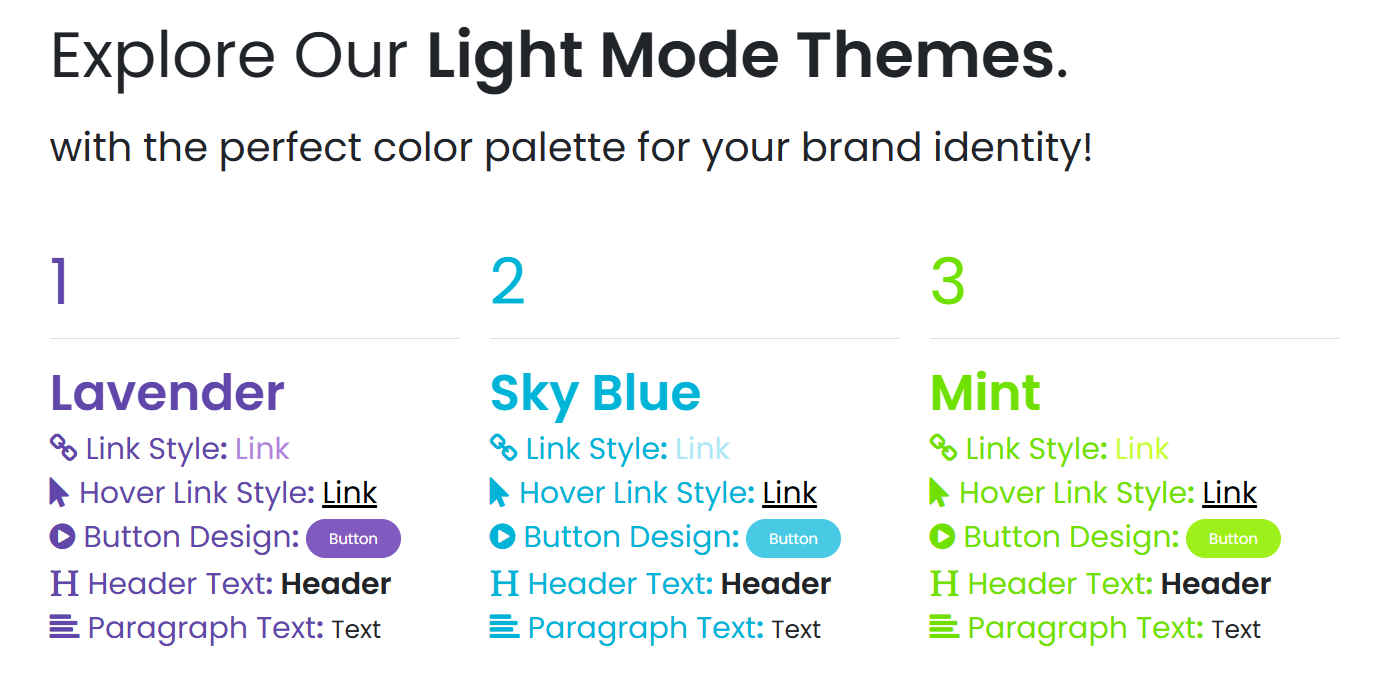Click the green paragraph lines icon under Mint
The image size is (1384, 691).
tap(944, 627)
